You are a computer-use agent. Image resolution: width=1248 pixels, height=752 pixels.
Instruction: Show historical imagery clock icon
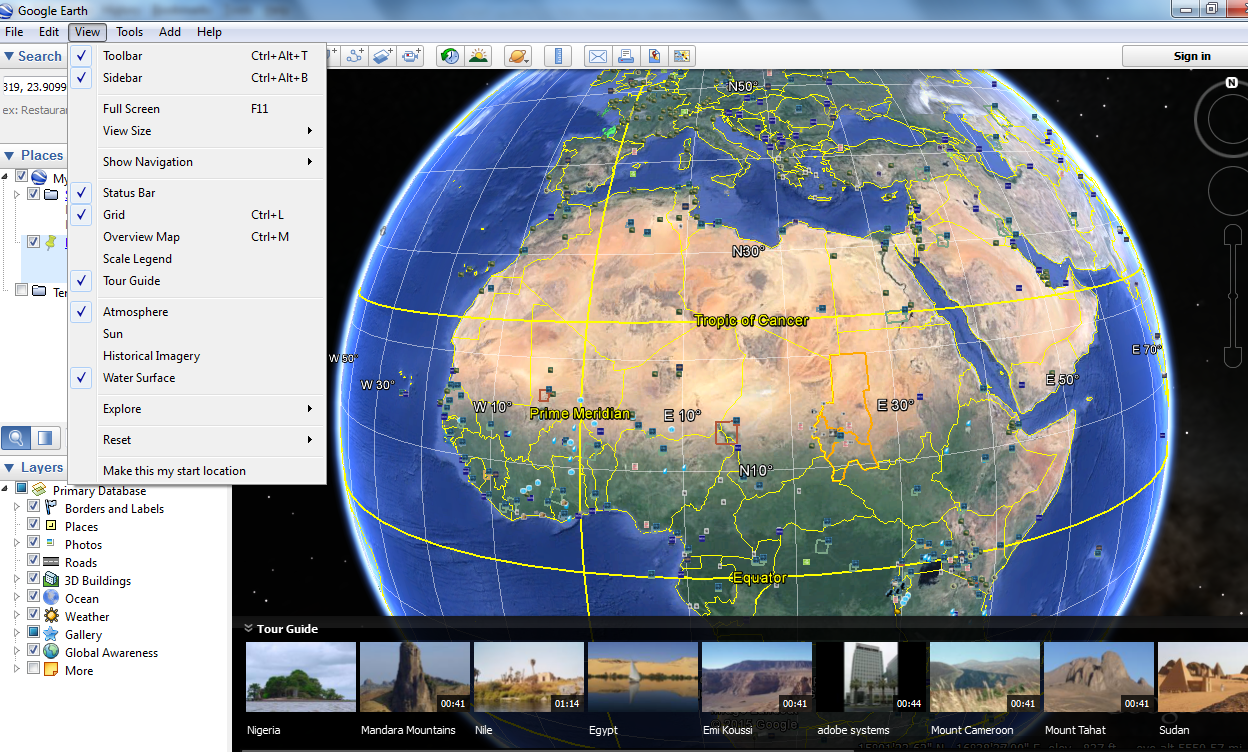point(450,56)
